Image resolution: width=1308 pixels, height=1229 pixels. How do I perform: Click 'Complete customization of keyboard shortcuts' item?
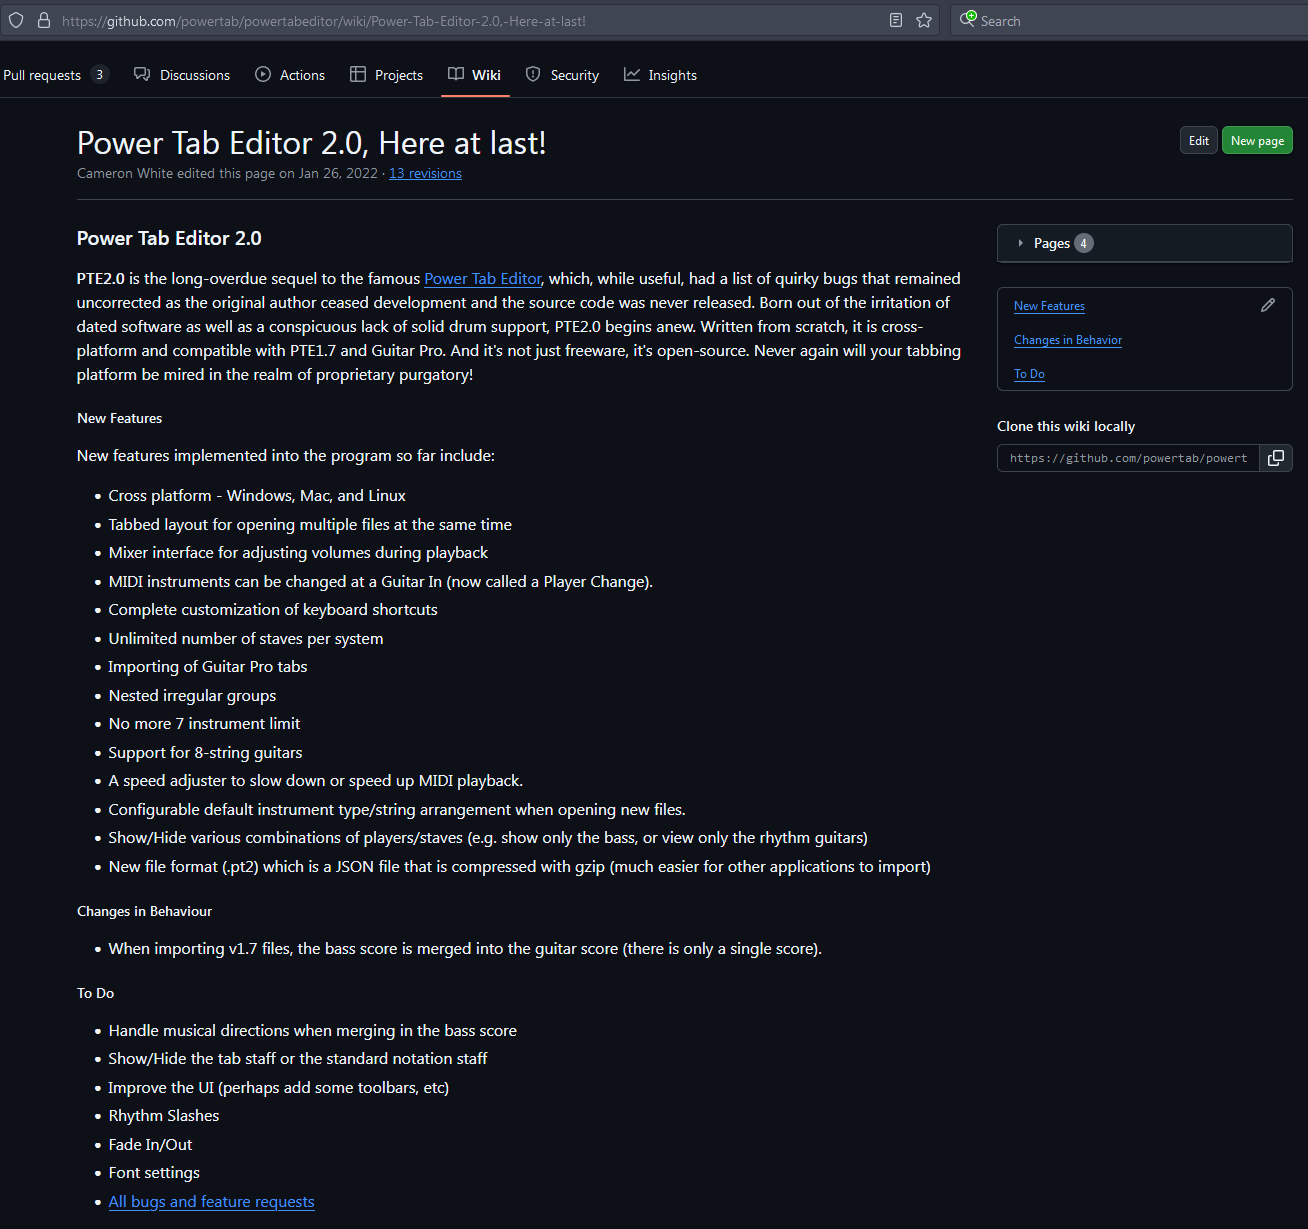pos(273,610)
